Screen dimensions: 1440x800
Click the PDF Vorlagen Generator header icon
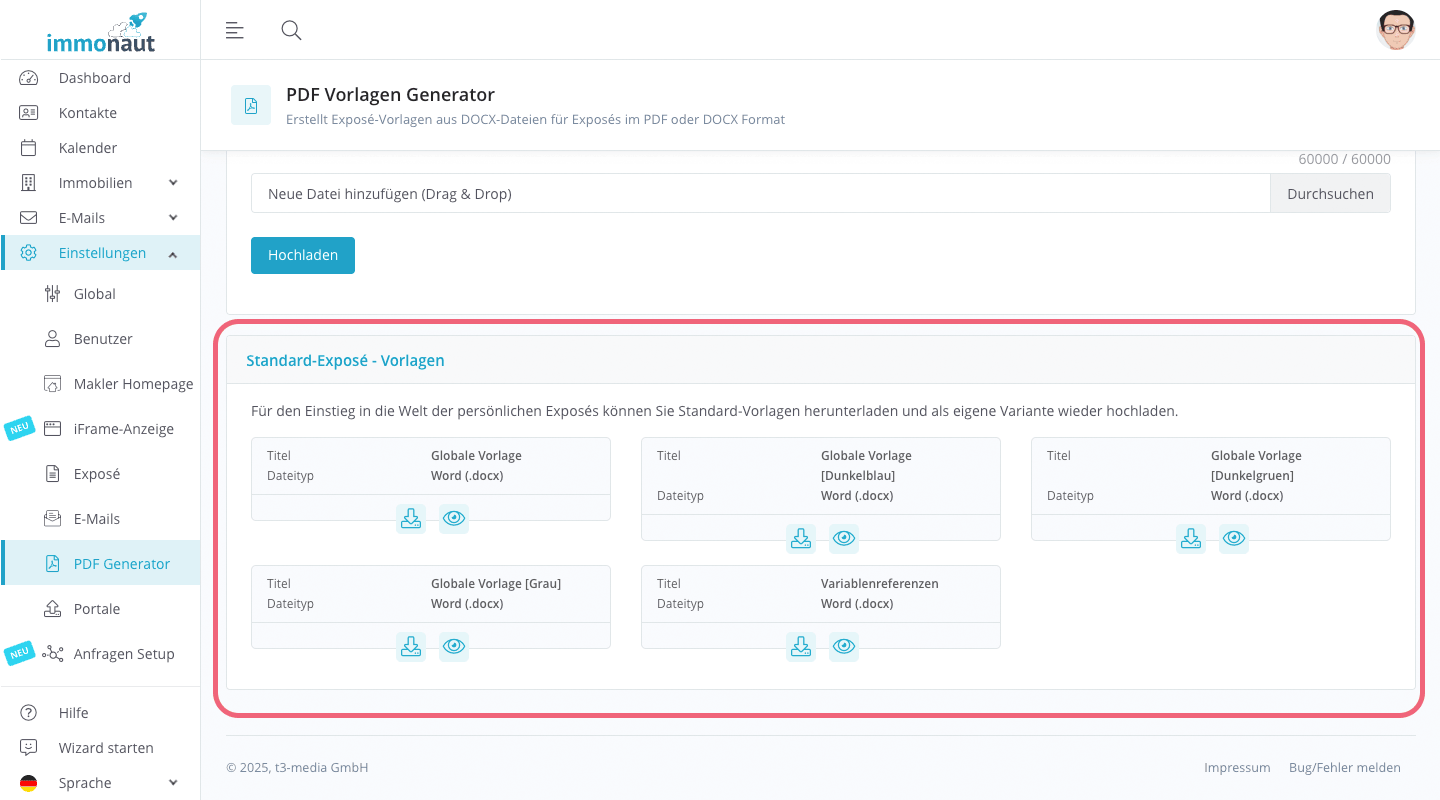click(251, 105)
